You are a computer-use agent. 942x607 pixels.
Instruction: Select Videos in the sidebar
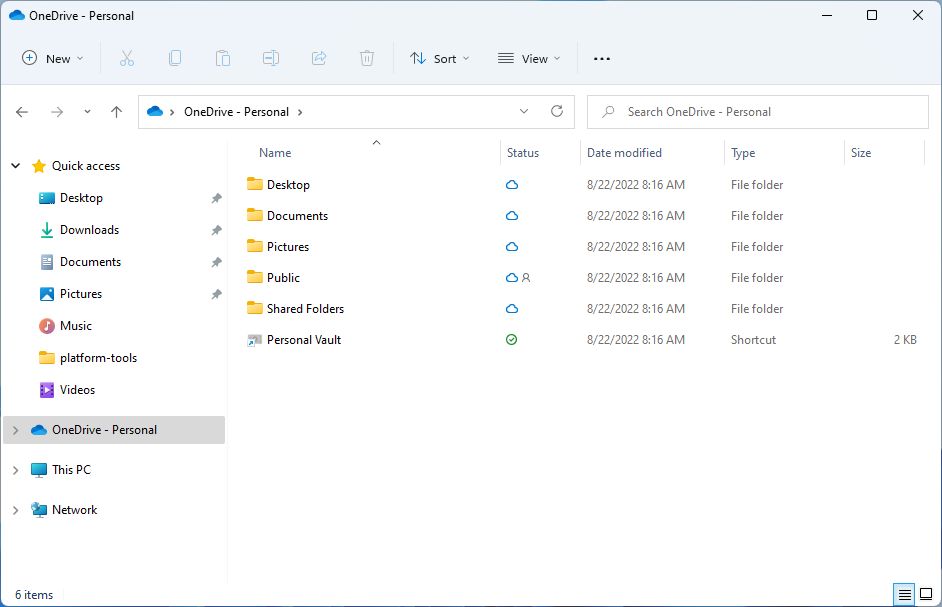[77, 389]
